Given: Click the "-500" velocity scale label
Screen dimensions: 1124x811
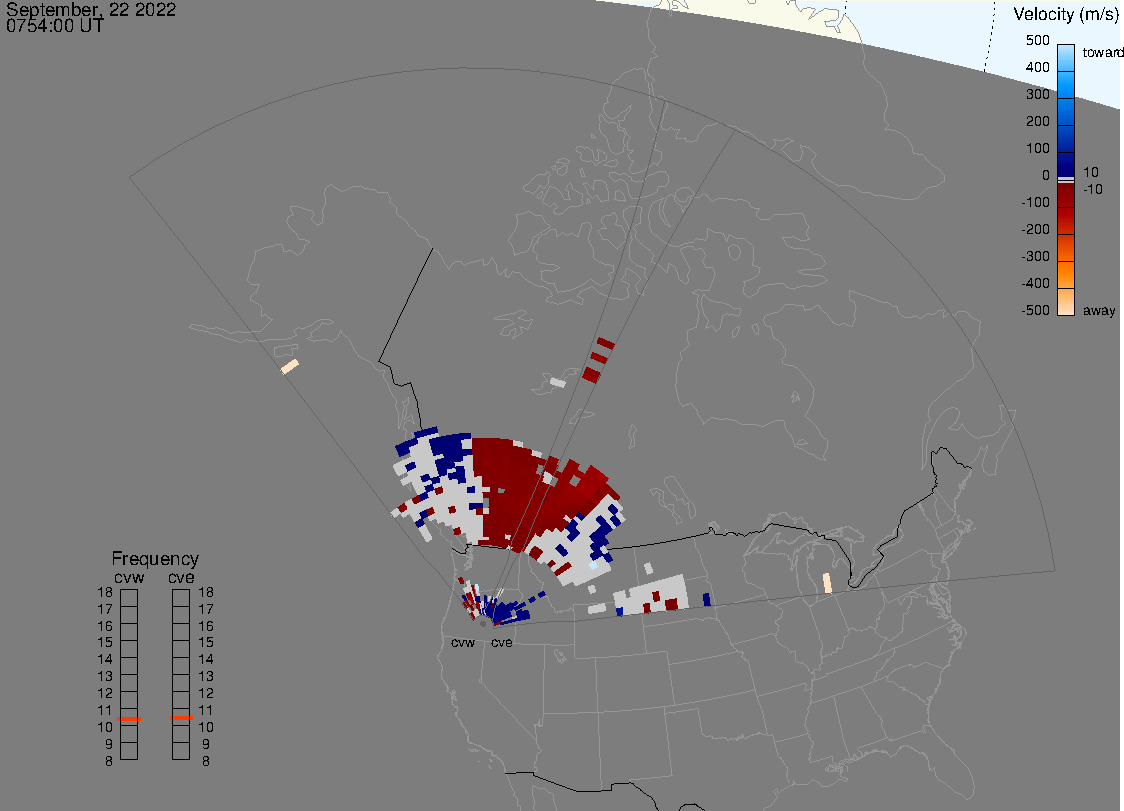Looking at the screenshot, I should tap(1035, 310).
